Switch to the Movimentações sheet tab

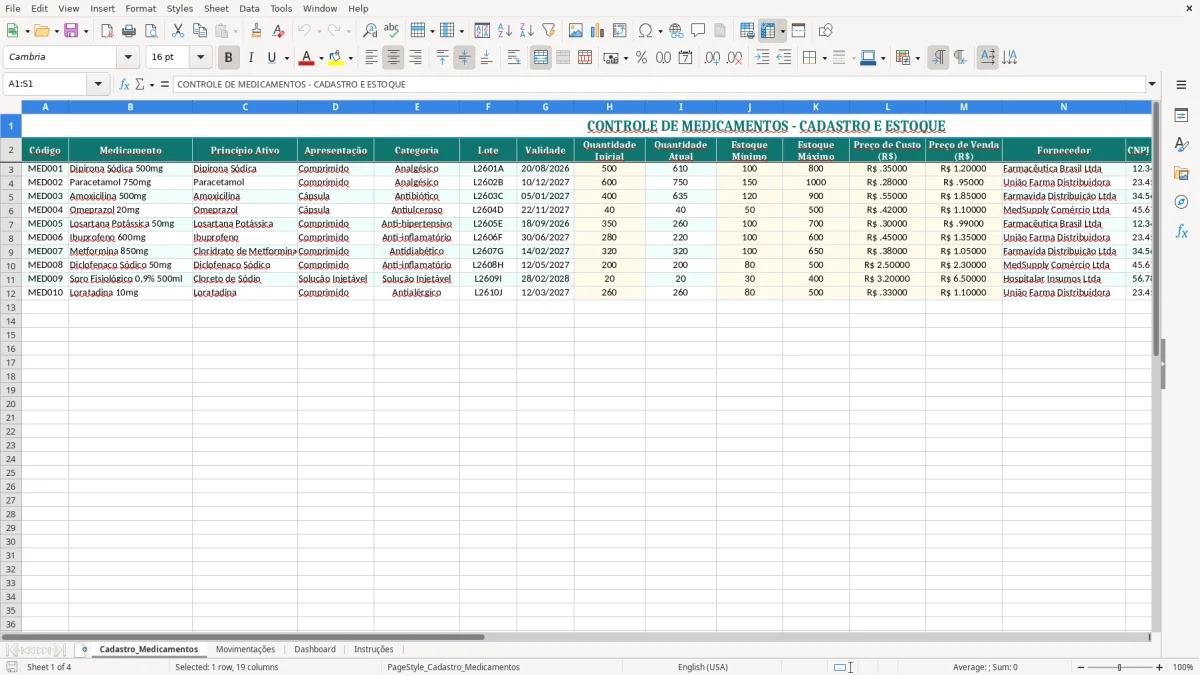tap(245, 650)
